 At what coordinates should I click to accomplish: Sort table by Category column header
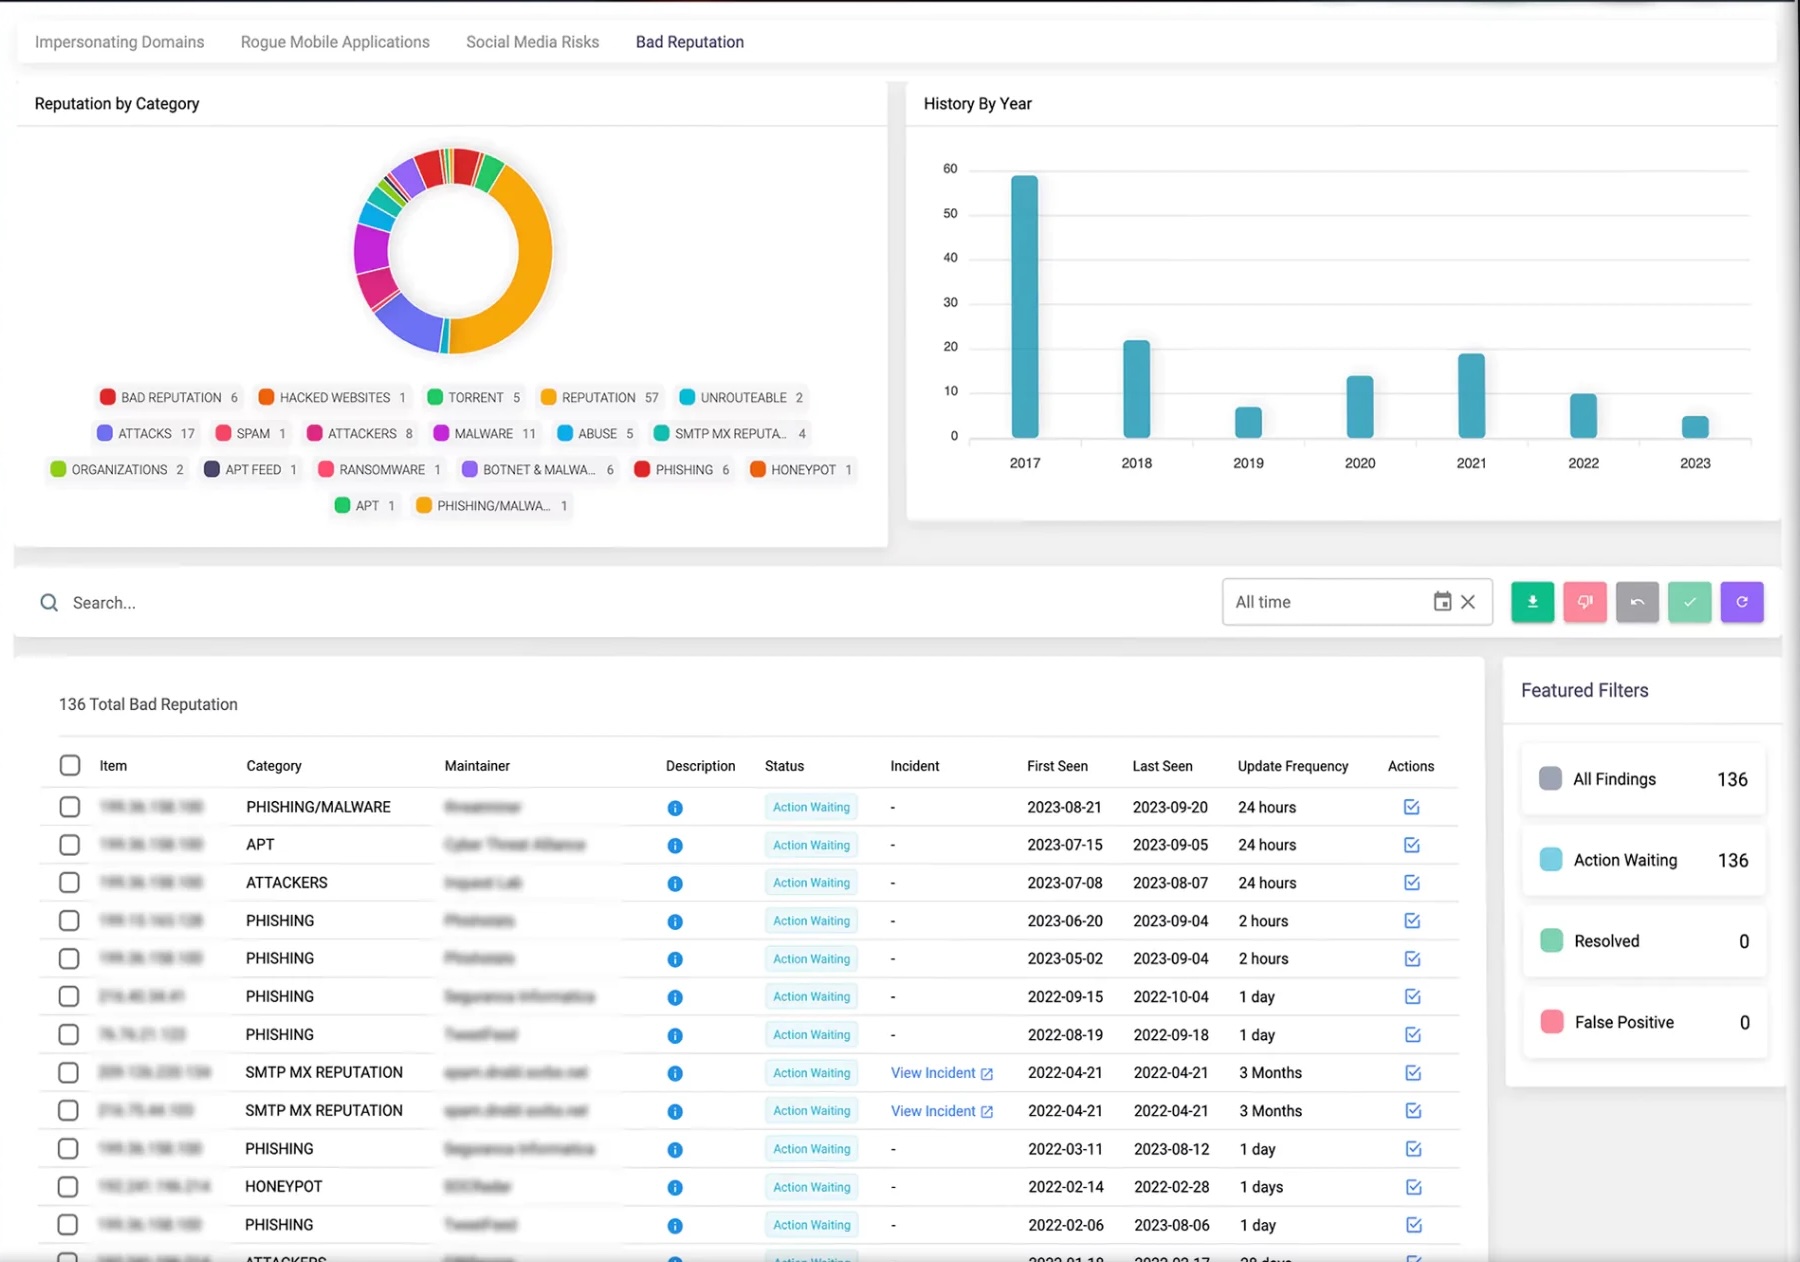point(274,766)
